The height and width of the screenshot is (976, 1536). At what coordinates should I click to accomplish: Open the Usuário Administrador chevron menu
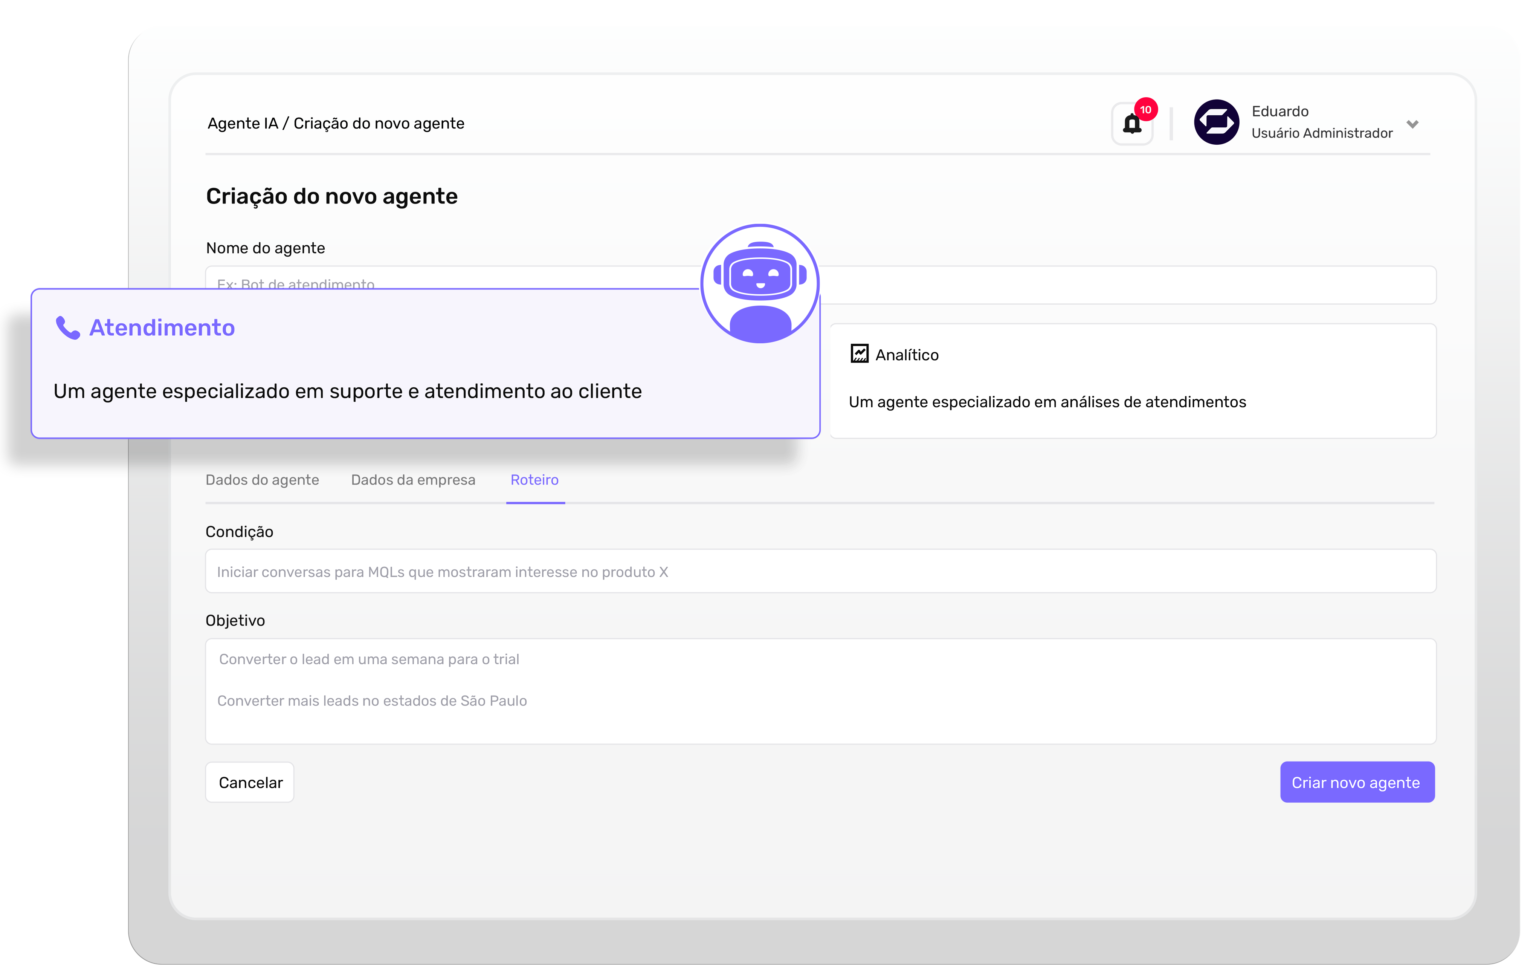tap(1413, 123)
